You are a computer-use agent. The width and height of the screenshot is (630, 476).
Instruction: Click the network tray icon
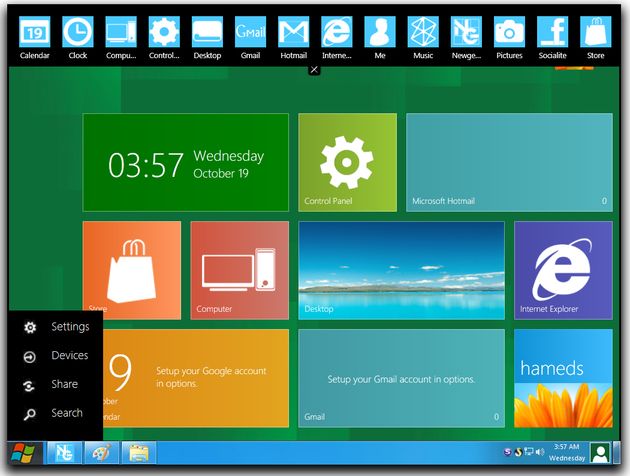click(x=529, y=452)
